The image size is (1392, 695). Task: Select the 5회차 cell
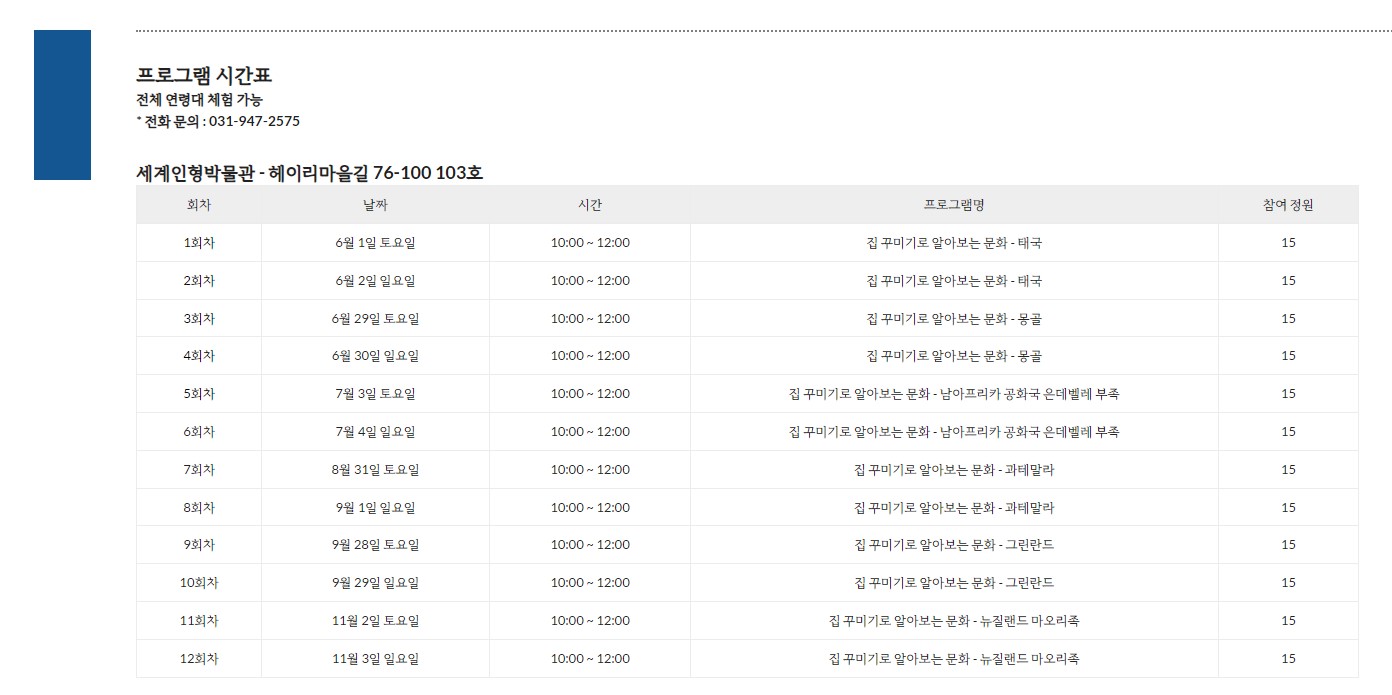coord(199,394)
